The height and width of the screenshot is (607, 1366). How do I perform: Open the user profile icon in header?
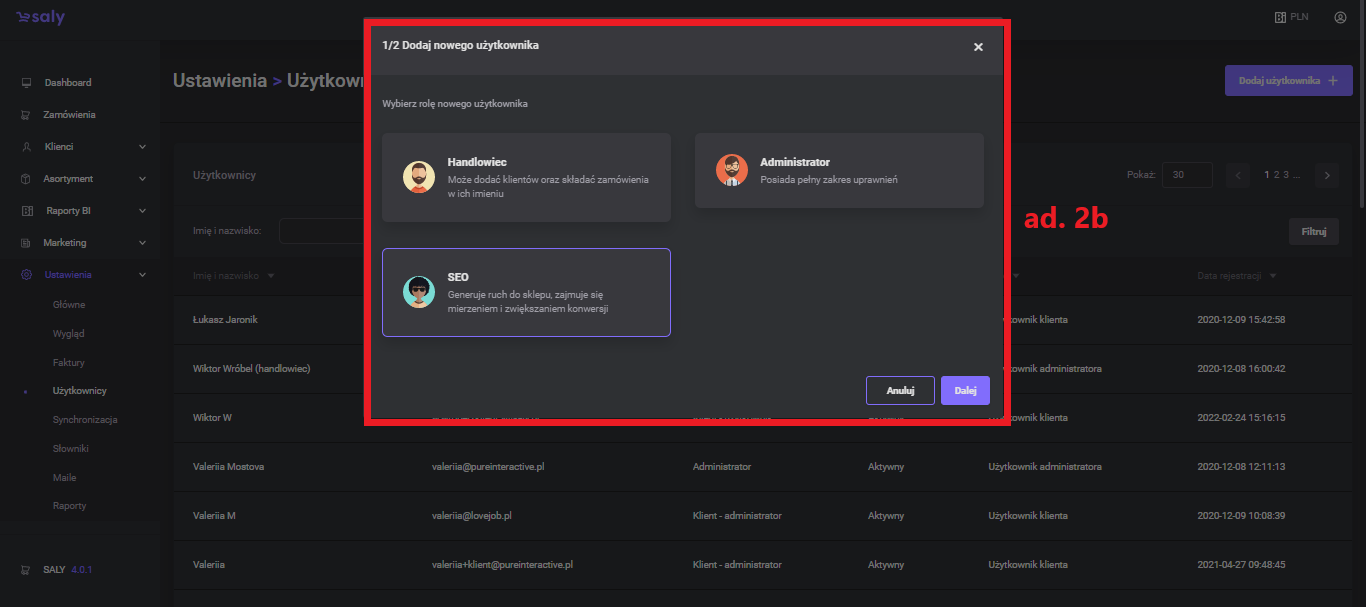[1340, 17]
